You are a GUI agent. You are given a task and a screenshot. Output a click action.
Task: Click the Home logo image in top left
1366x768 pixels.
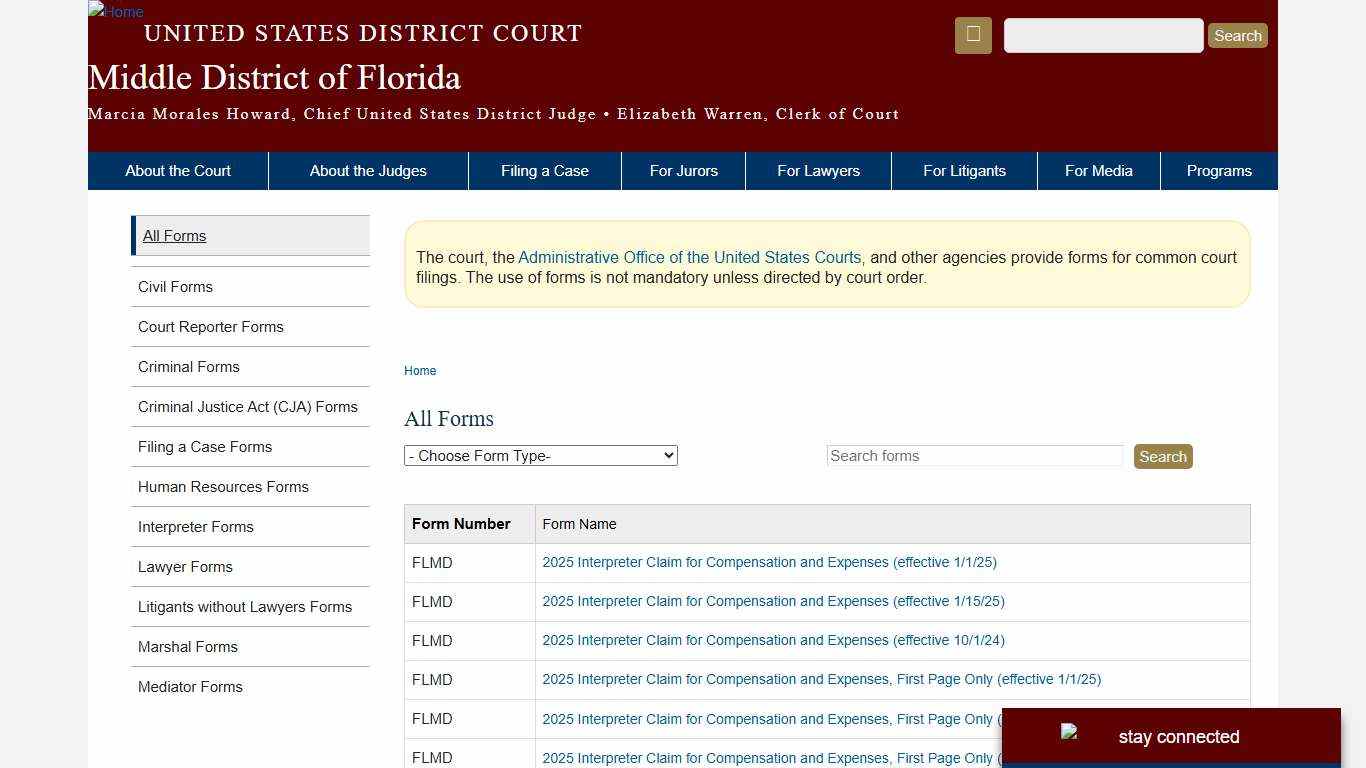[115, 12]
